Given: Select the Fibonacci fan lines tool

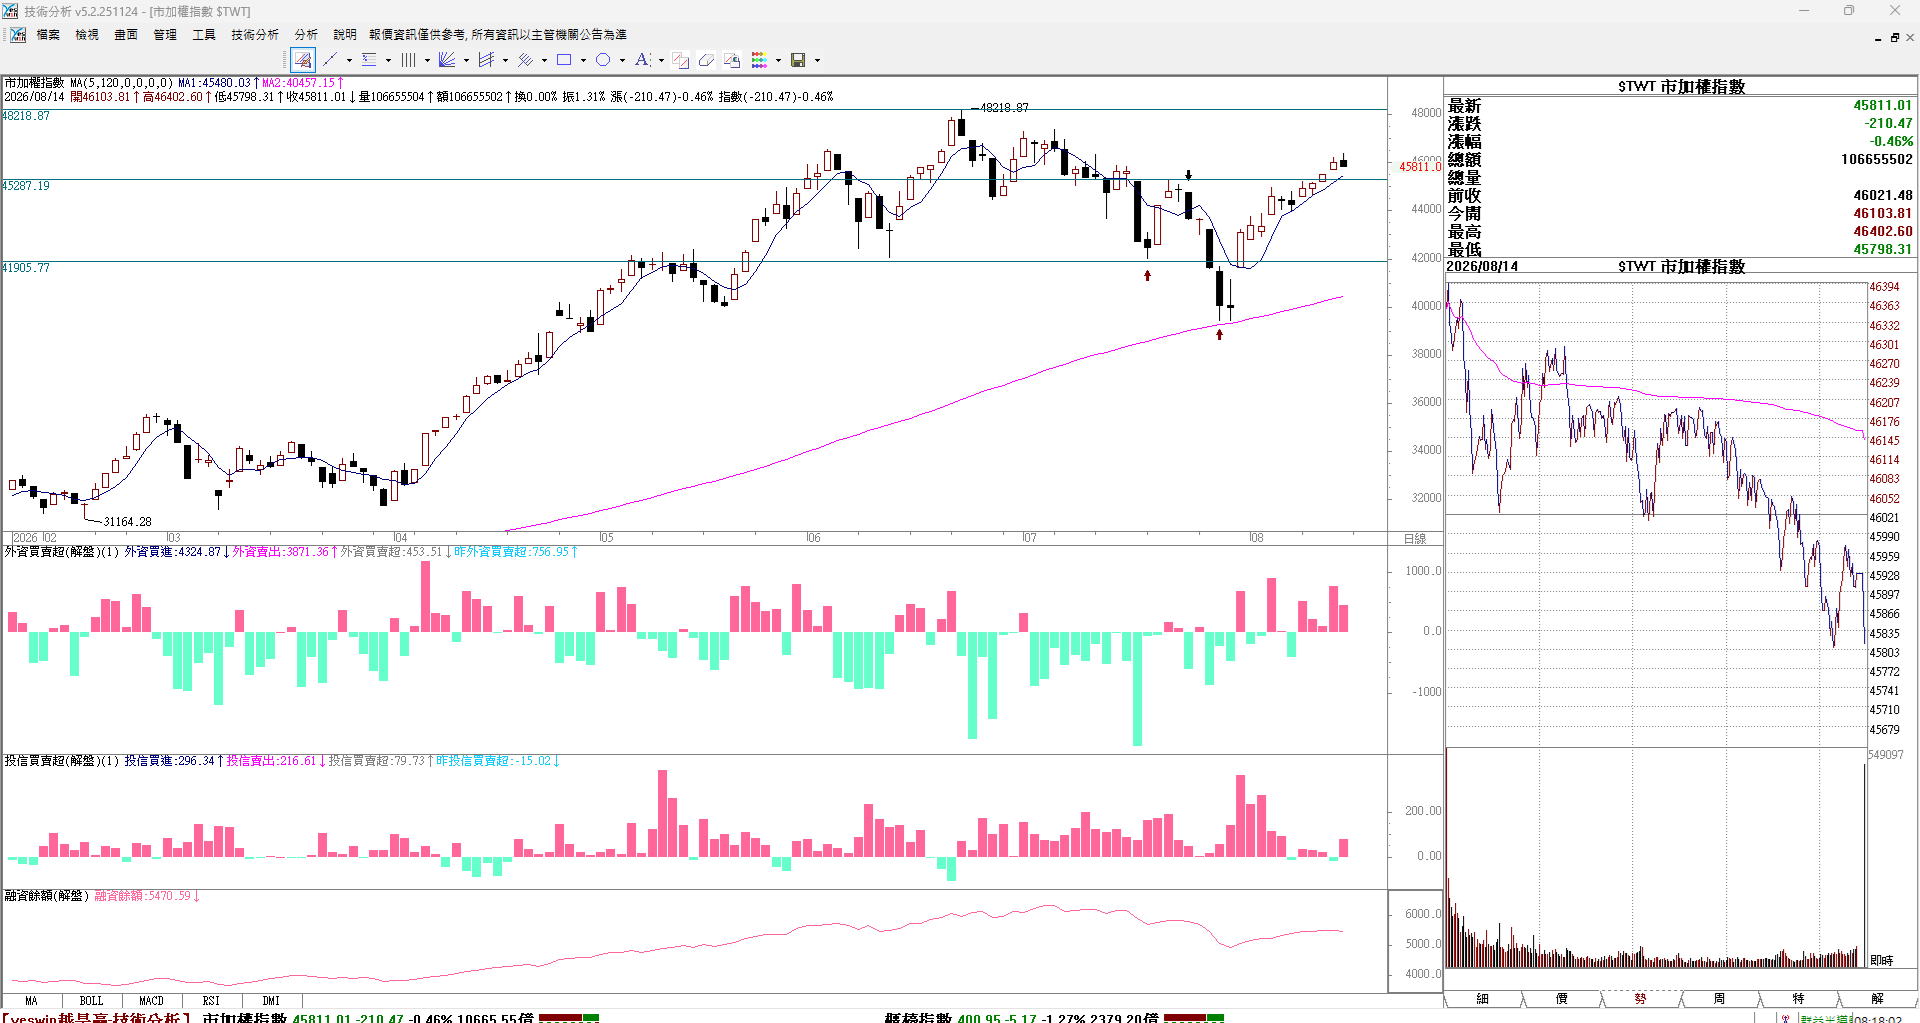Looking at the screenshot, I should [447, 60].
